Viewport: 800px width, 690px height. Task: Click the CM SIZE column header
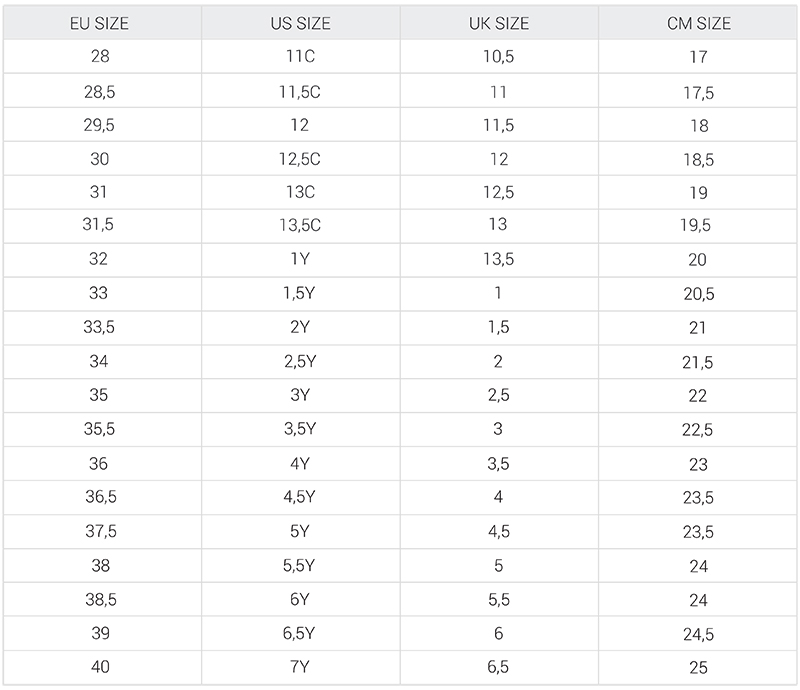[698, 23]
